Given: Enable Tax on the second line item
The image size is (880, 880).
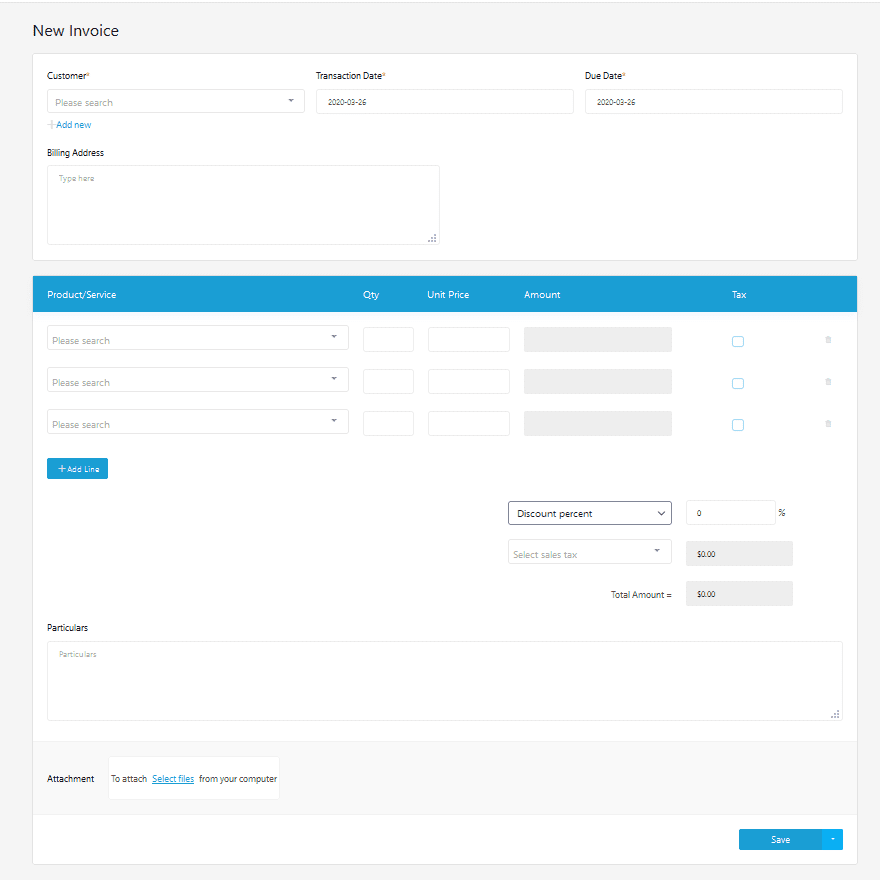Looking at the screenshot, I should pyautogui.click(x=738, y=383).
